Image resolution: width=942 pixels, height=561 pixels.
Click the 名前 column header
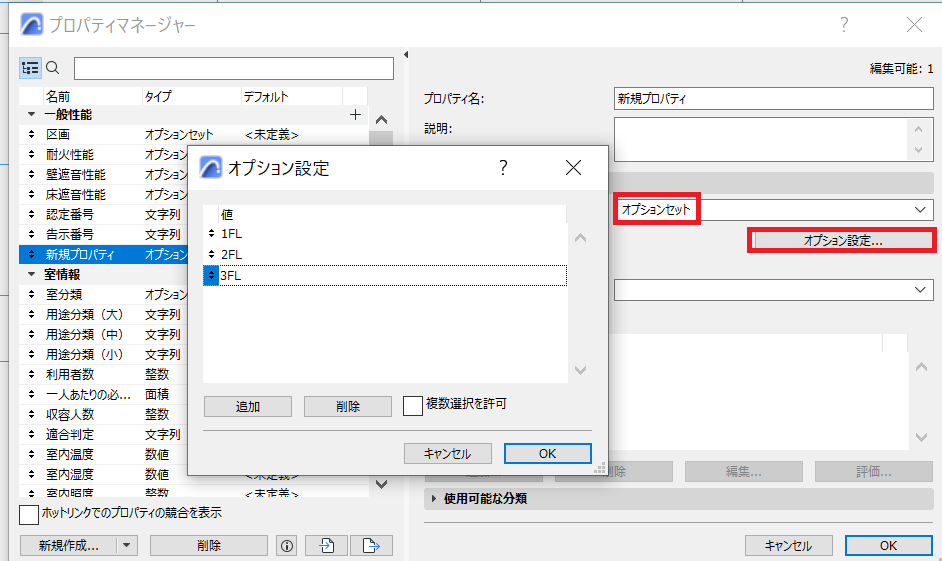[92, 96]
